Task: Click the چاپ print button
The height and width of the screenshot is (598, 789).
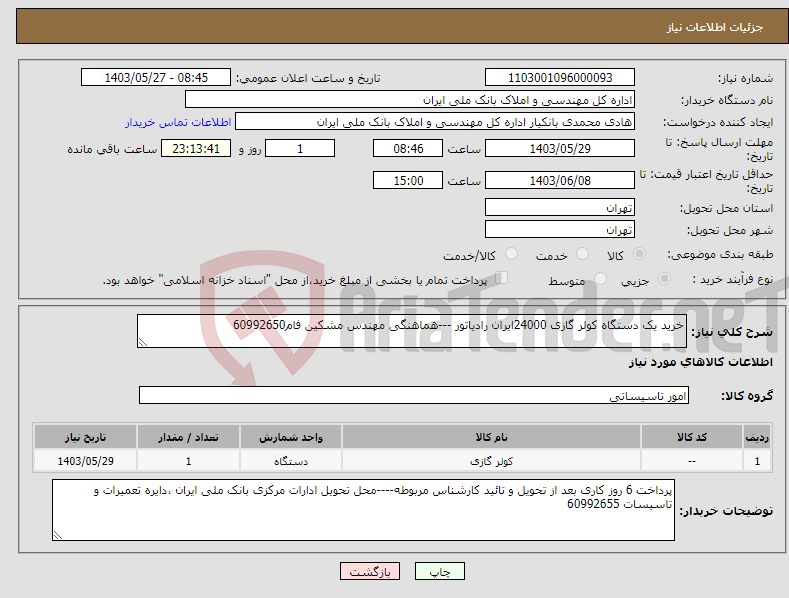Action: tap(439, 571)
